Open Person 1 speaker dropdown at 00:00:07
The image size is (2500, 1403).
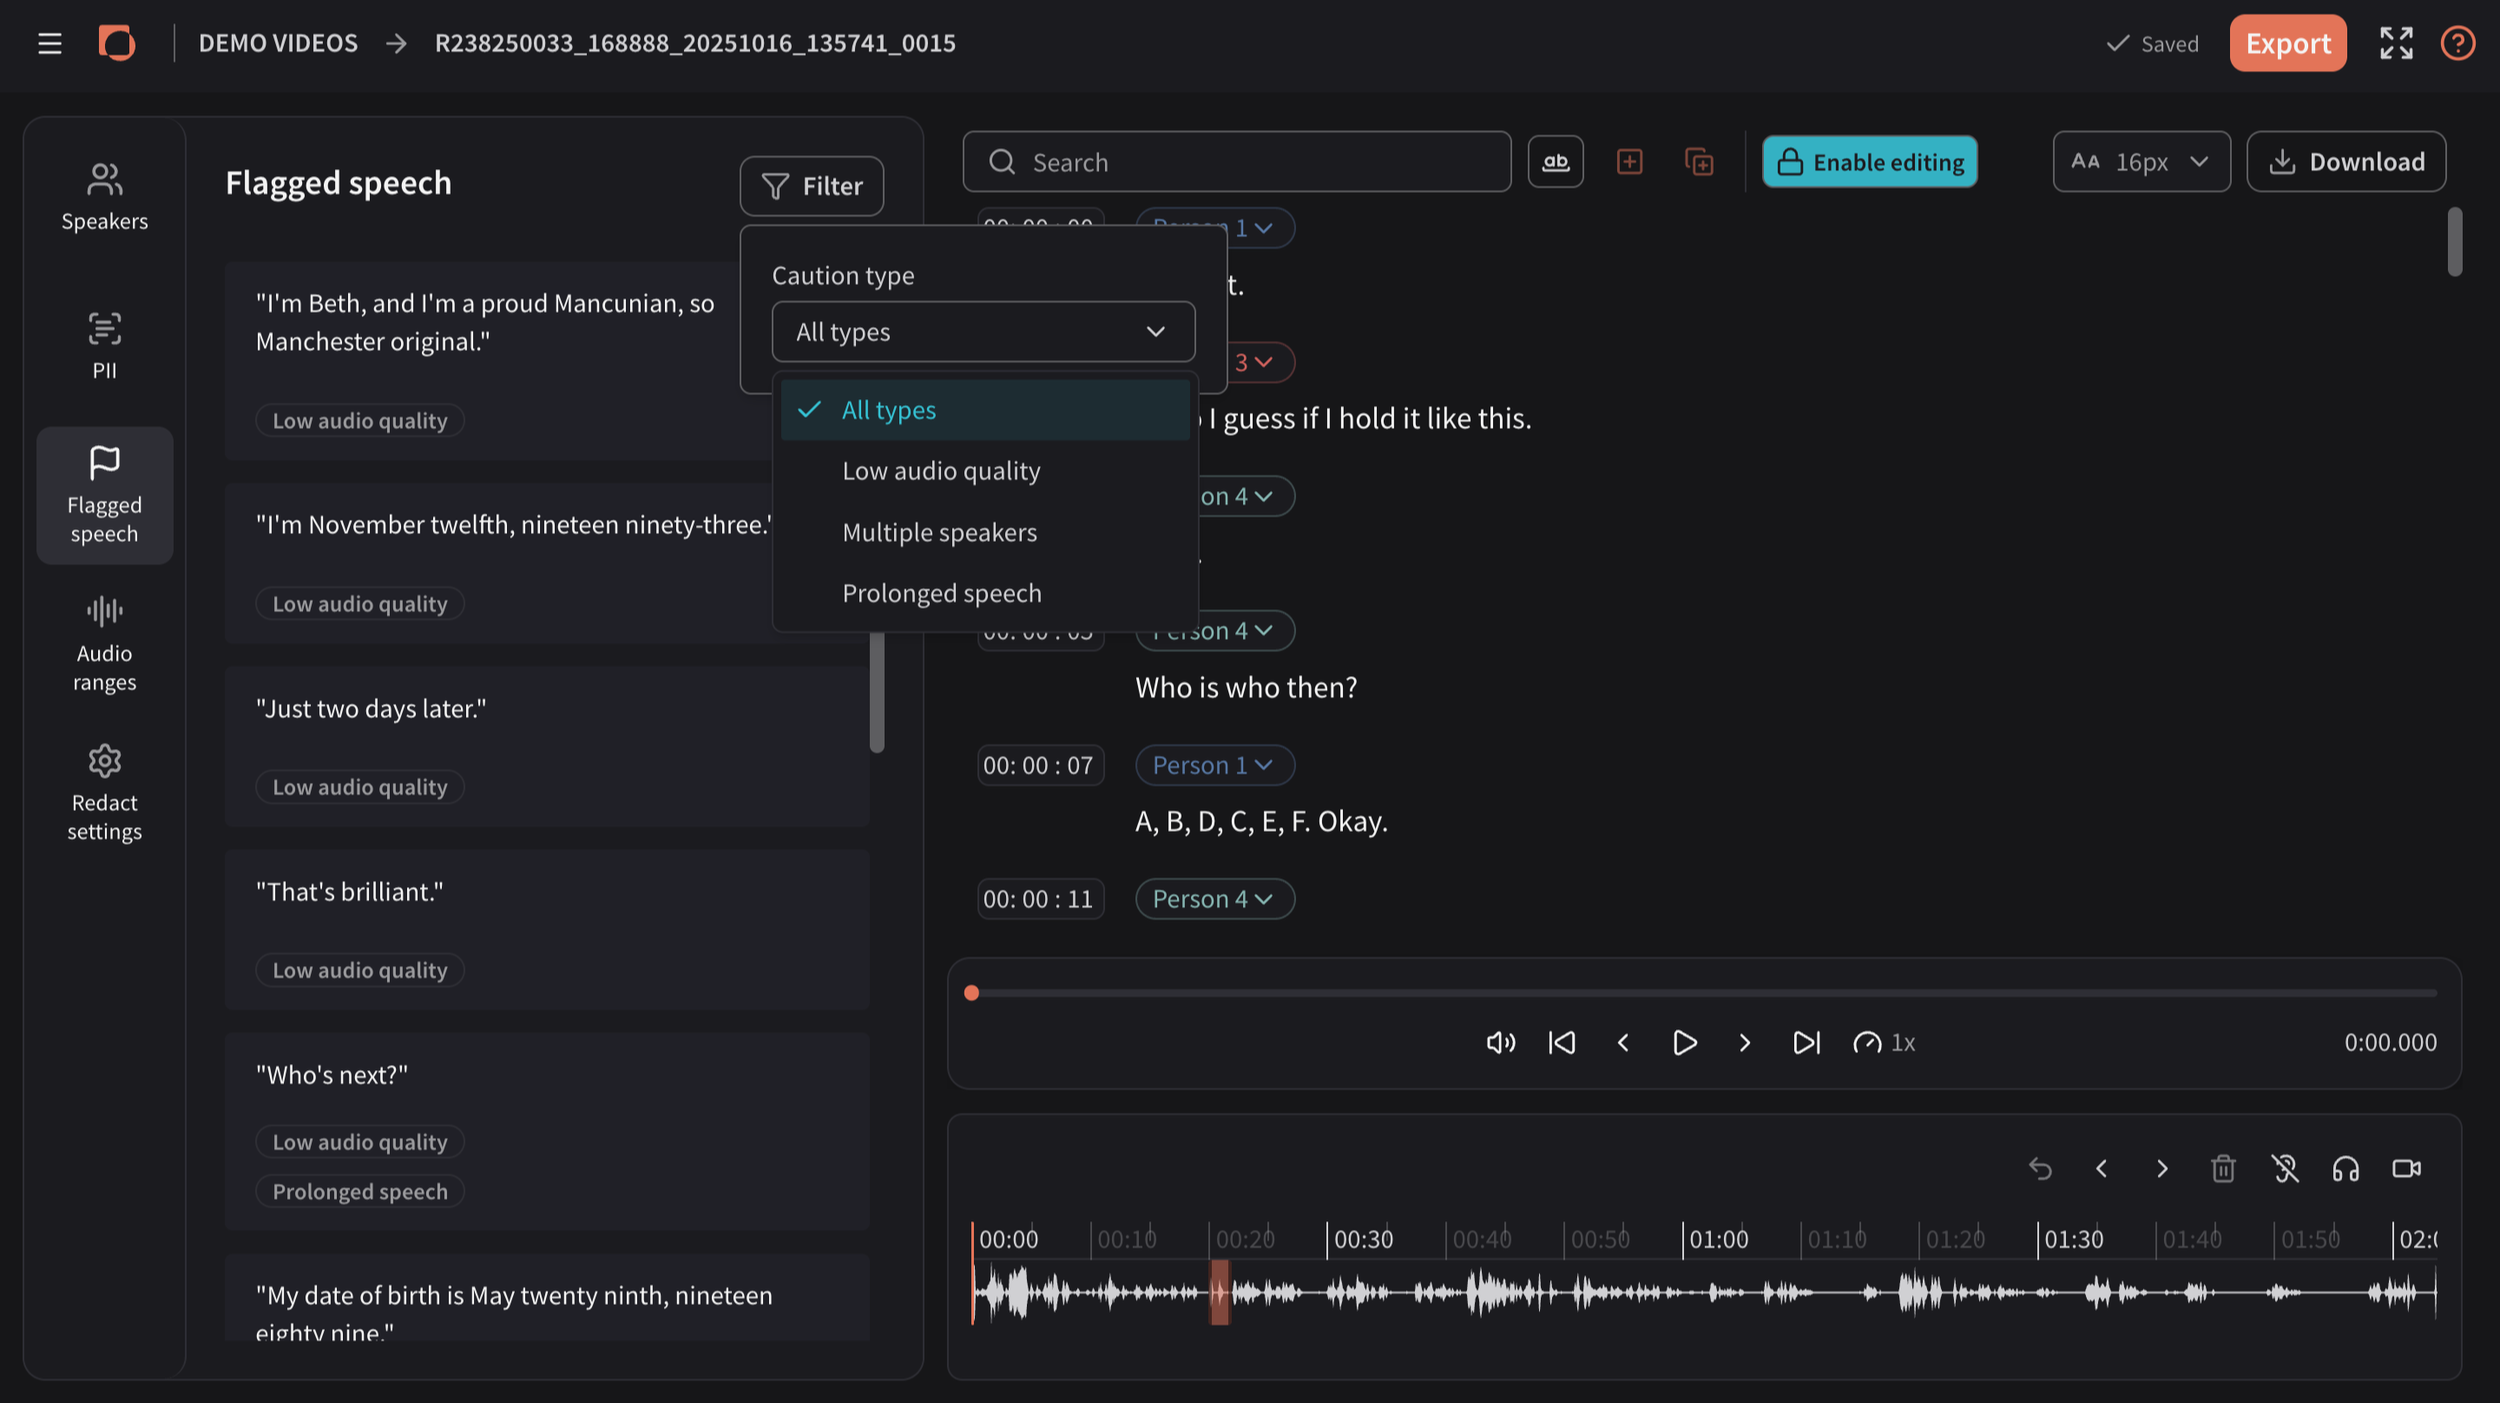tap(1214, 765)
